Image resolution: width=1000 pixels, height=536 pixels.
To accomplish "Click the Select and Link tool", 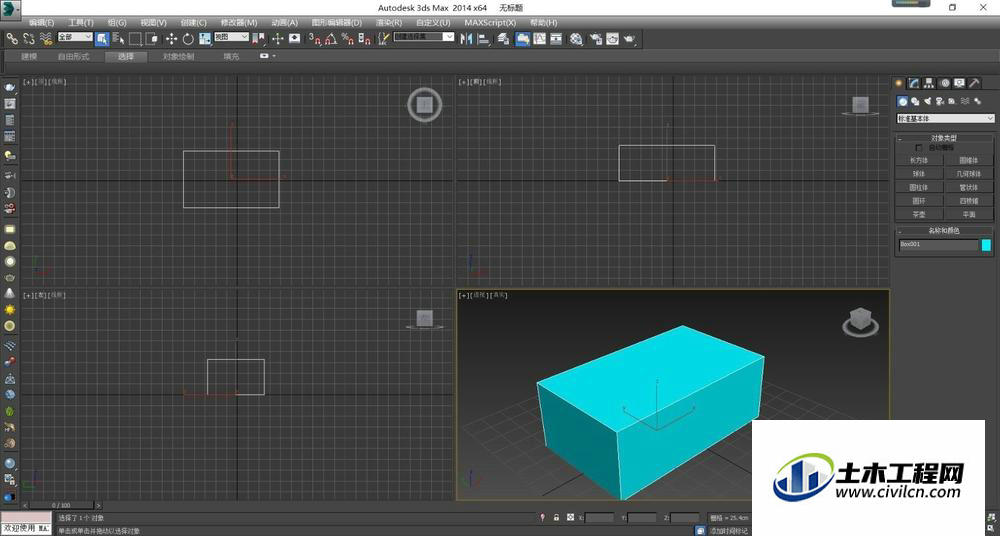I will click(11, 39).
